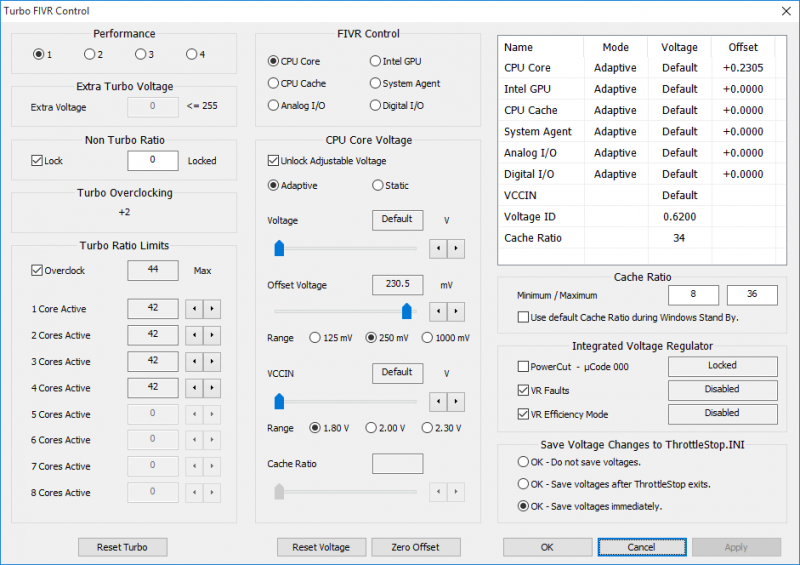800x565 pixels.
Task: Click the VCCIN slider thumb
Action: (x=279, y=401)
